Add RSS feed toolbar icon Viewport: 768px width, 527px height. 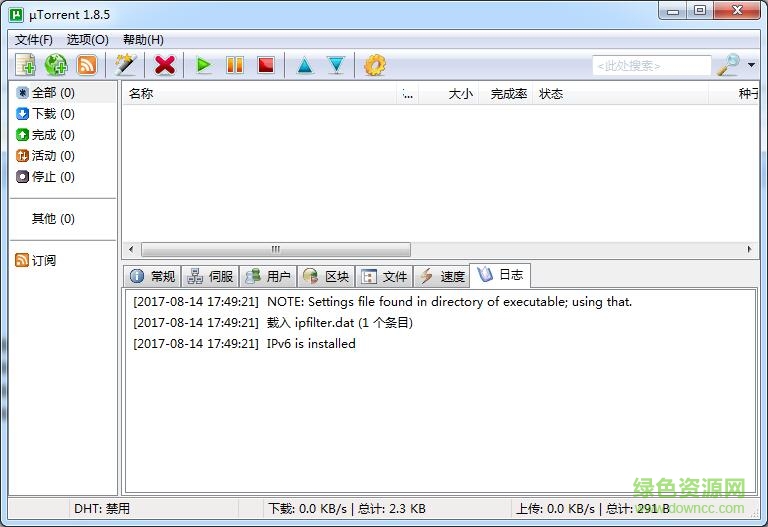(x=87, y=65)
